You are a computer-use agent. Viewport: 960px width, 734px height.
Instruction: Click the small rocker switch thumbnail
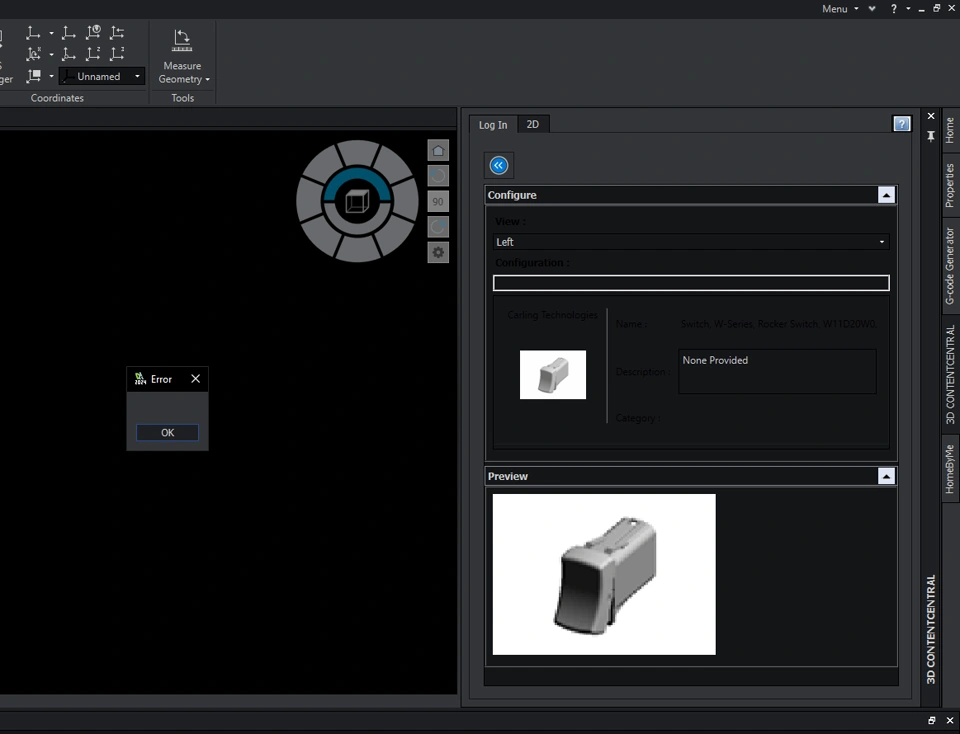click(x=553, y=375)
